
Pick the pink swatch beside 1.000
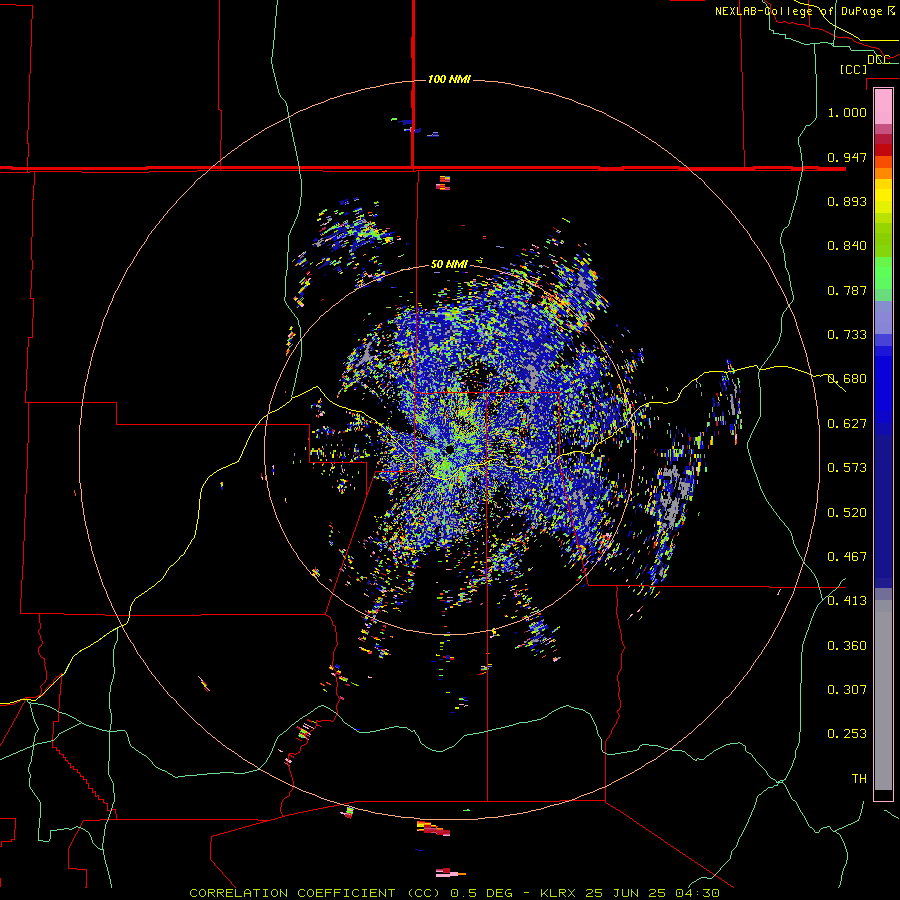[x=883, y=107]
